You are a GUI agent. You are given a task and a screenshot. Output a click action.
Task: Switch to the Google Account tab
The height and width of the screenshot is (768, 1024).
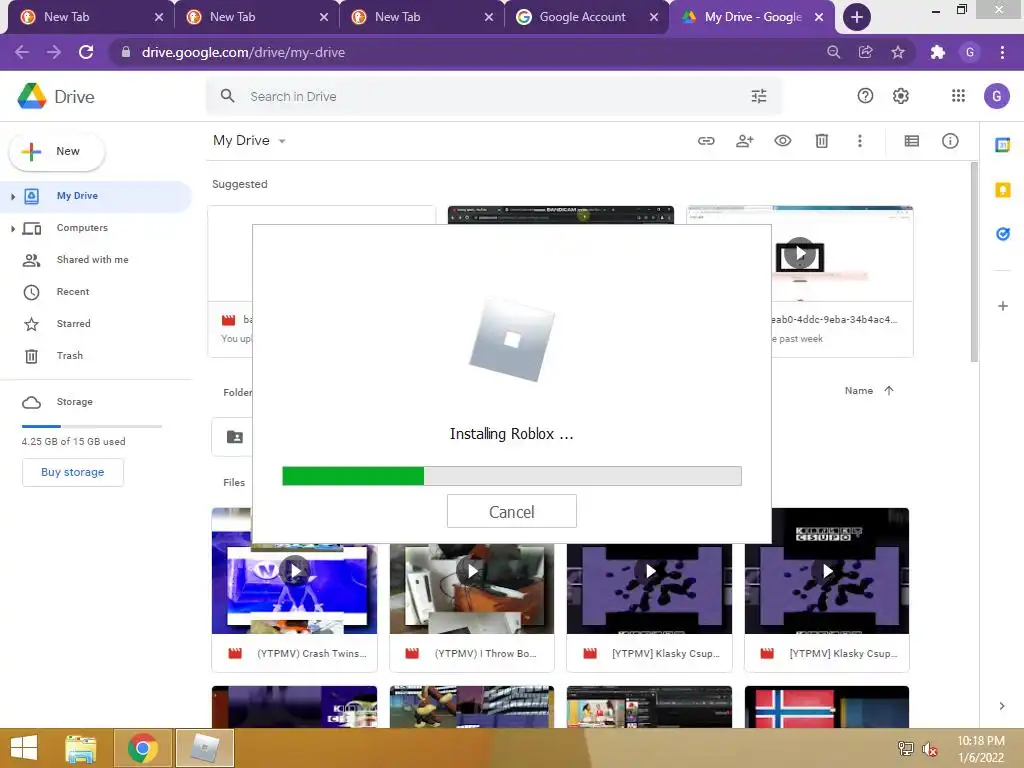[x=583, y=17]
